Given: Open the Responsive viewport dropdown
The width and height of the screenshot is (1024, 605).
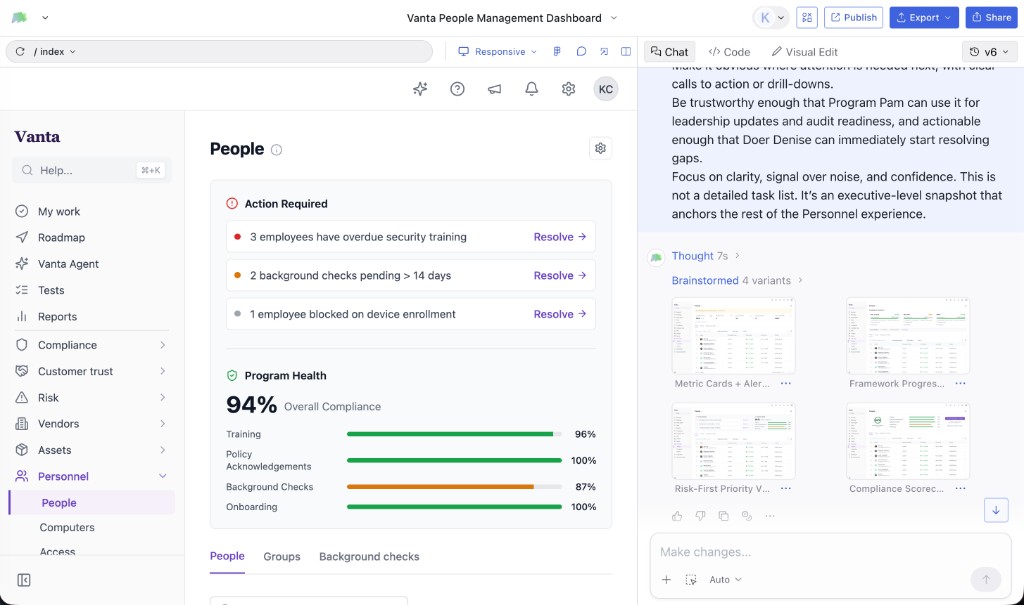Looking at the screenshot, I should [x=497, y=52].
